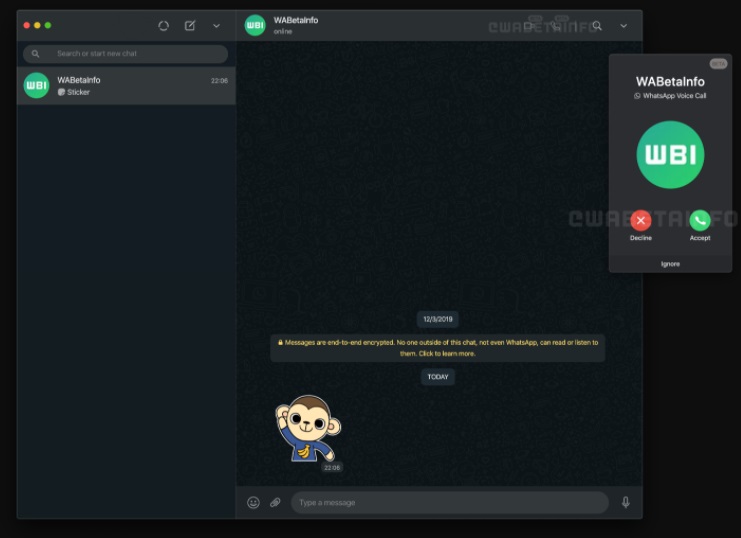Click the magnifier icon in sidebar search
Image resolution: width=741 pixels, height=538 pixels.
click(35, 54)
